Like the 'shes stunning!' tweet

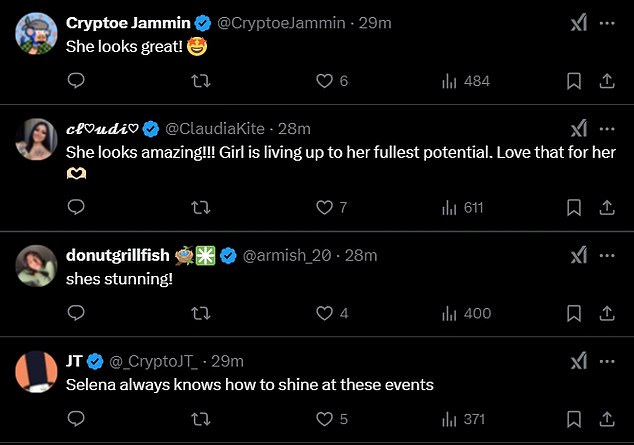(x=332, y=313)
